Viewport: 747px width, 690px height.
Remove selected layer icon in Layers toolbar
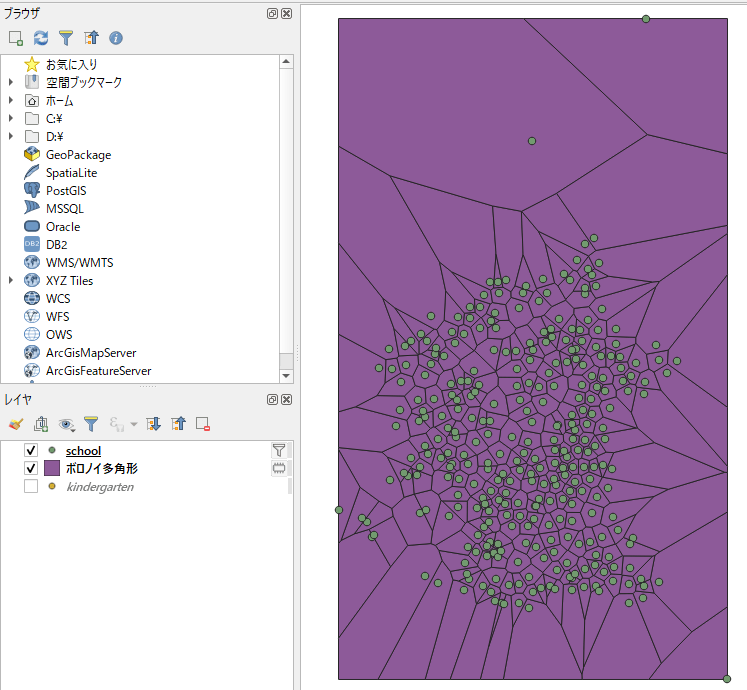(203, 424)
